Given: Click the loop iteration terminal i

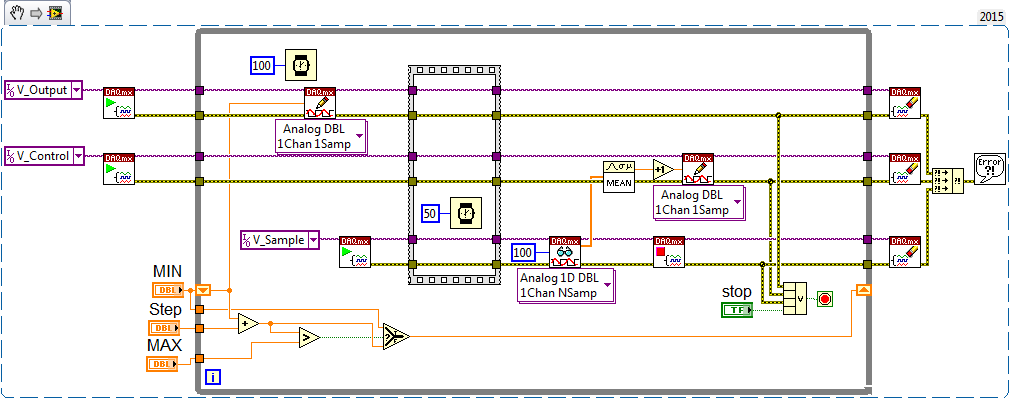Looking at the screenshot, I should click(x=212, y=378).
